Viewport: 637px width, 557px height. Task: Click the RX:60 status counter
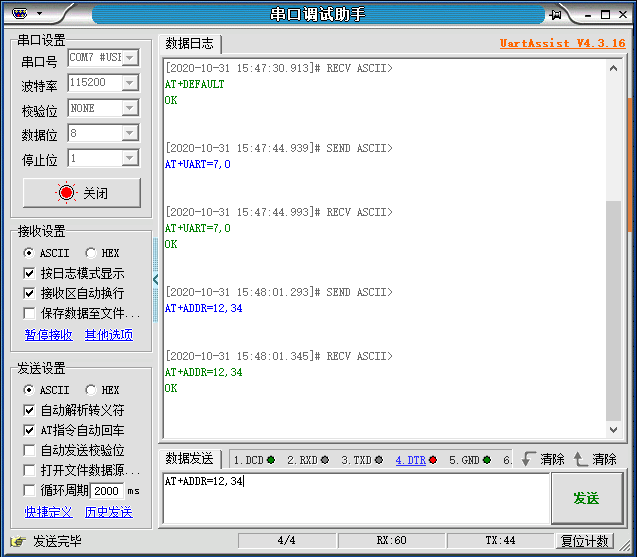pos(391,540)
